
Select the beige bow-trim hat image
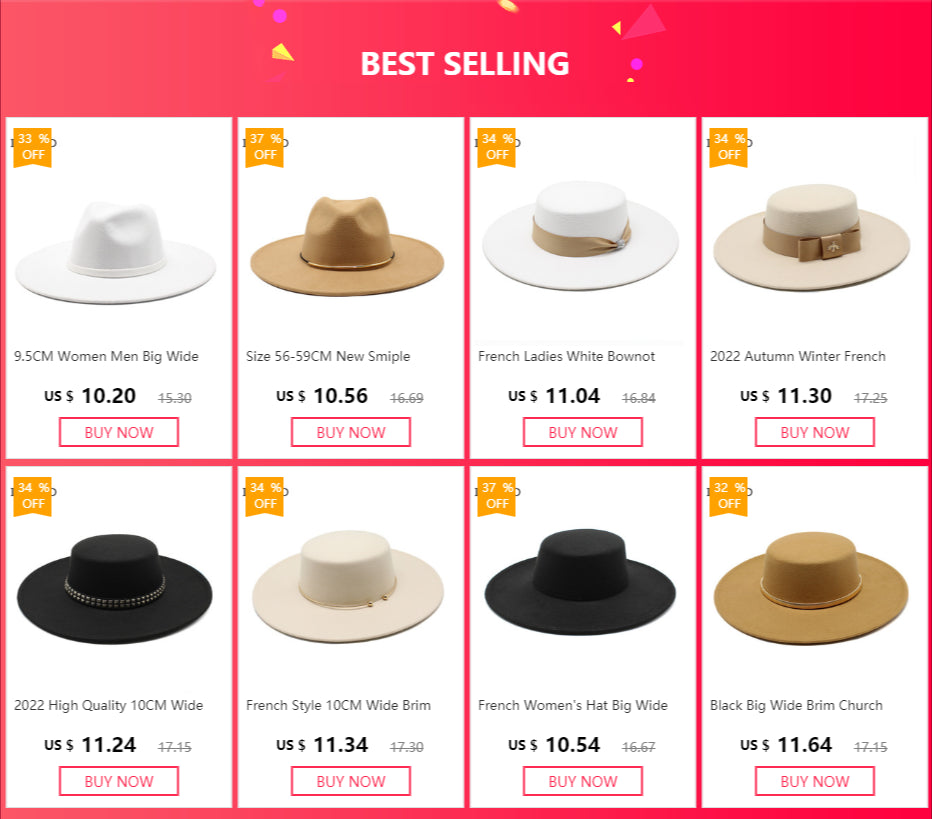click(x=814, y=245)
